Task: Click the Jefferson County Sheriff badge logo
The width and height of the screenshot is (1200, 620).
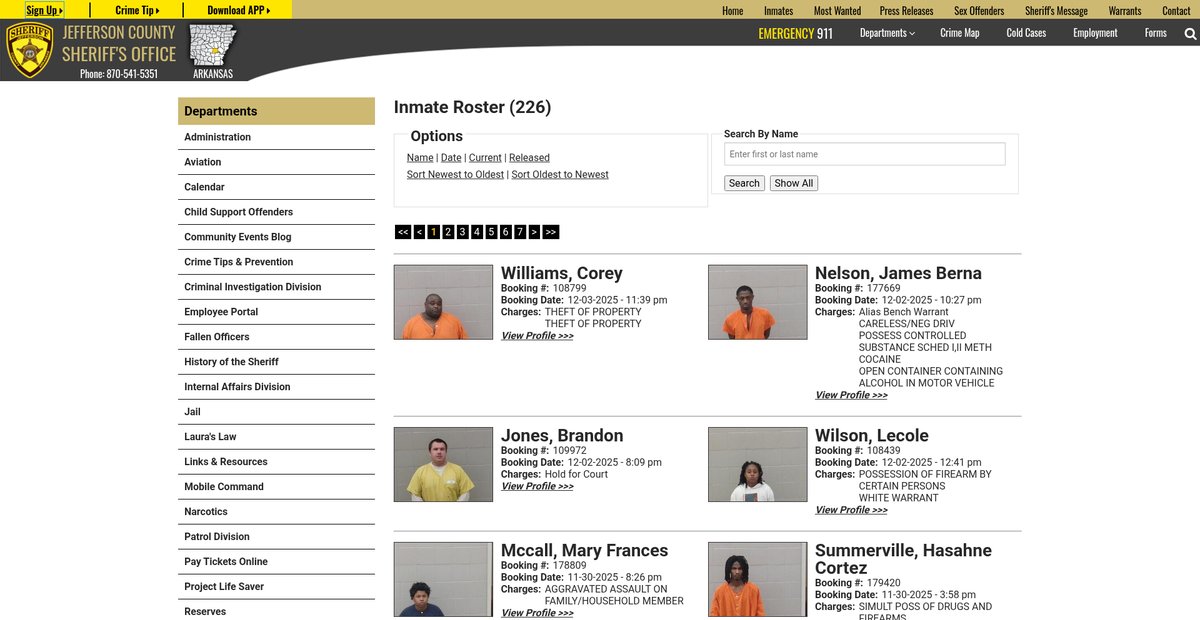Action: tap(30, 50)
